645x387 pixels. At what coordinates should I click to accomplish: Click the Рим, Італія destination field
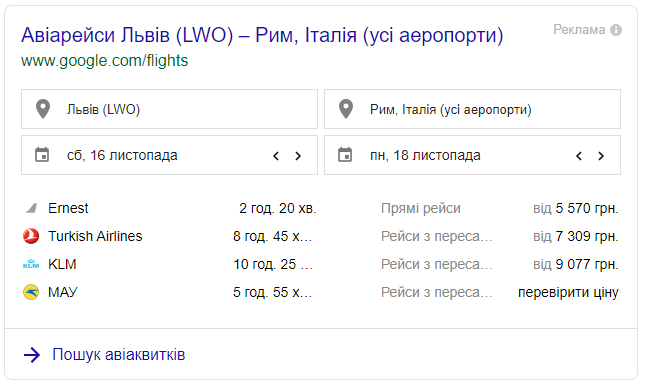472,109
